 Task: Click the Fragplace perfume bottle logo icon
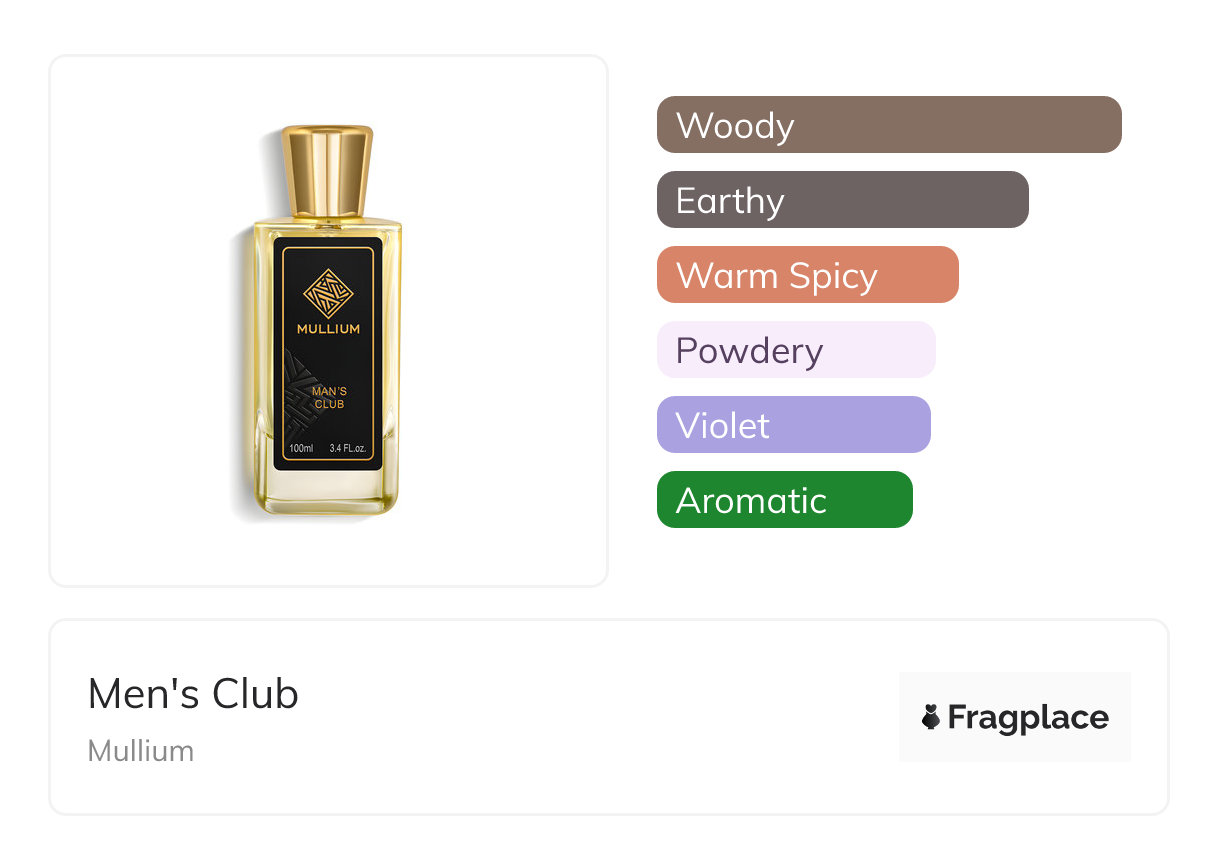pyautogui.click(x=931, y=717)
